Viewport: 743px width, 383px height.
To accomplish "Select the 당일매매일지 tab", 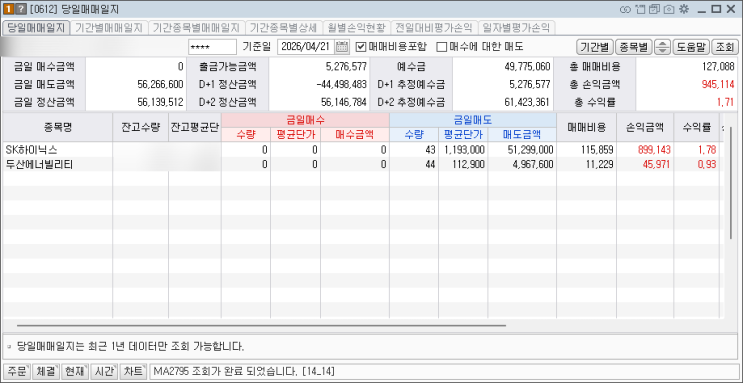I will pos(36,27).
